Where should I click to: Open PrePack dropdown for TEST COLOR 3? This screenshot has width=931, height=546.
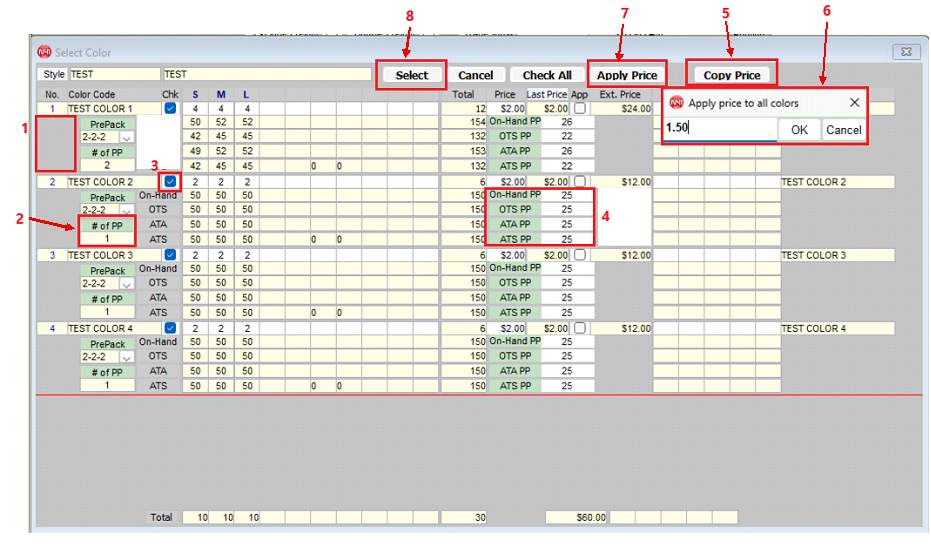point(126,284)
